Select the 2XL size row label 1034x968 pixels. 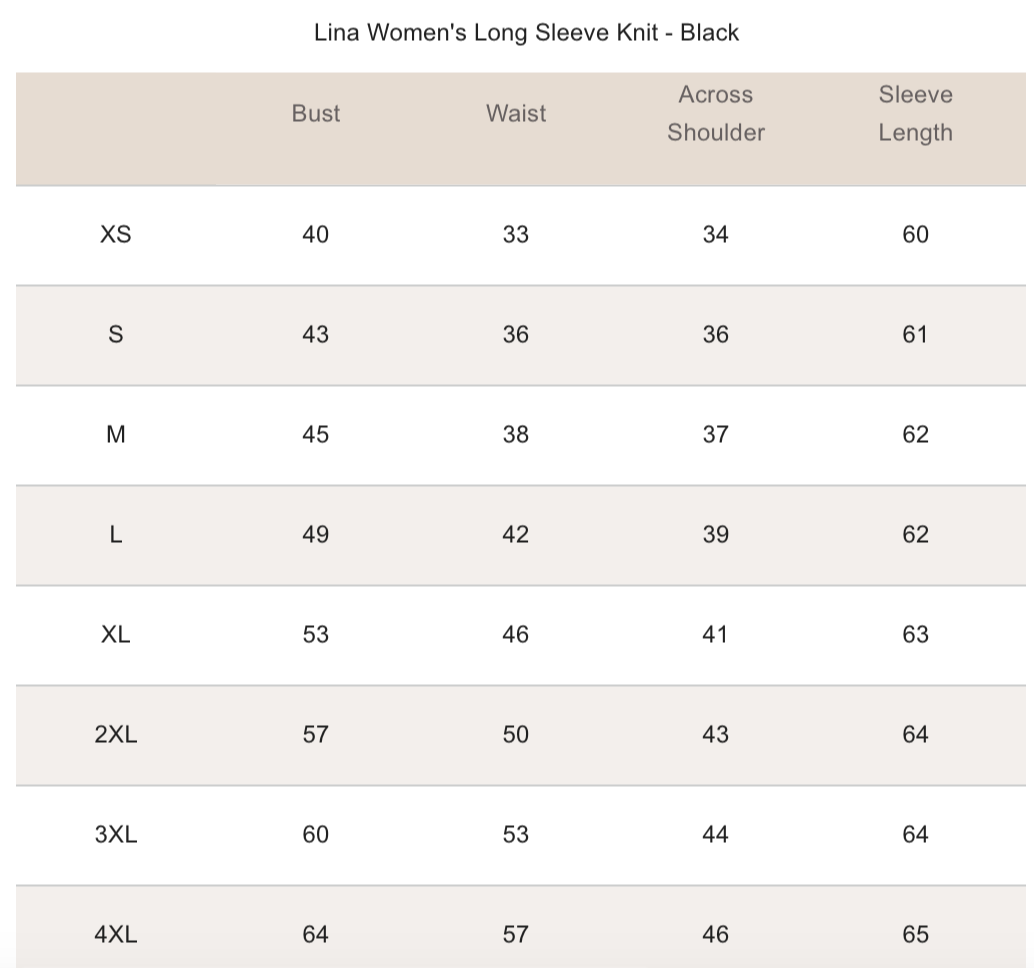coord(116,734)
